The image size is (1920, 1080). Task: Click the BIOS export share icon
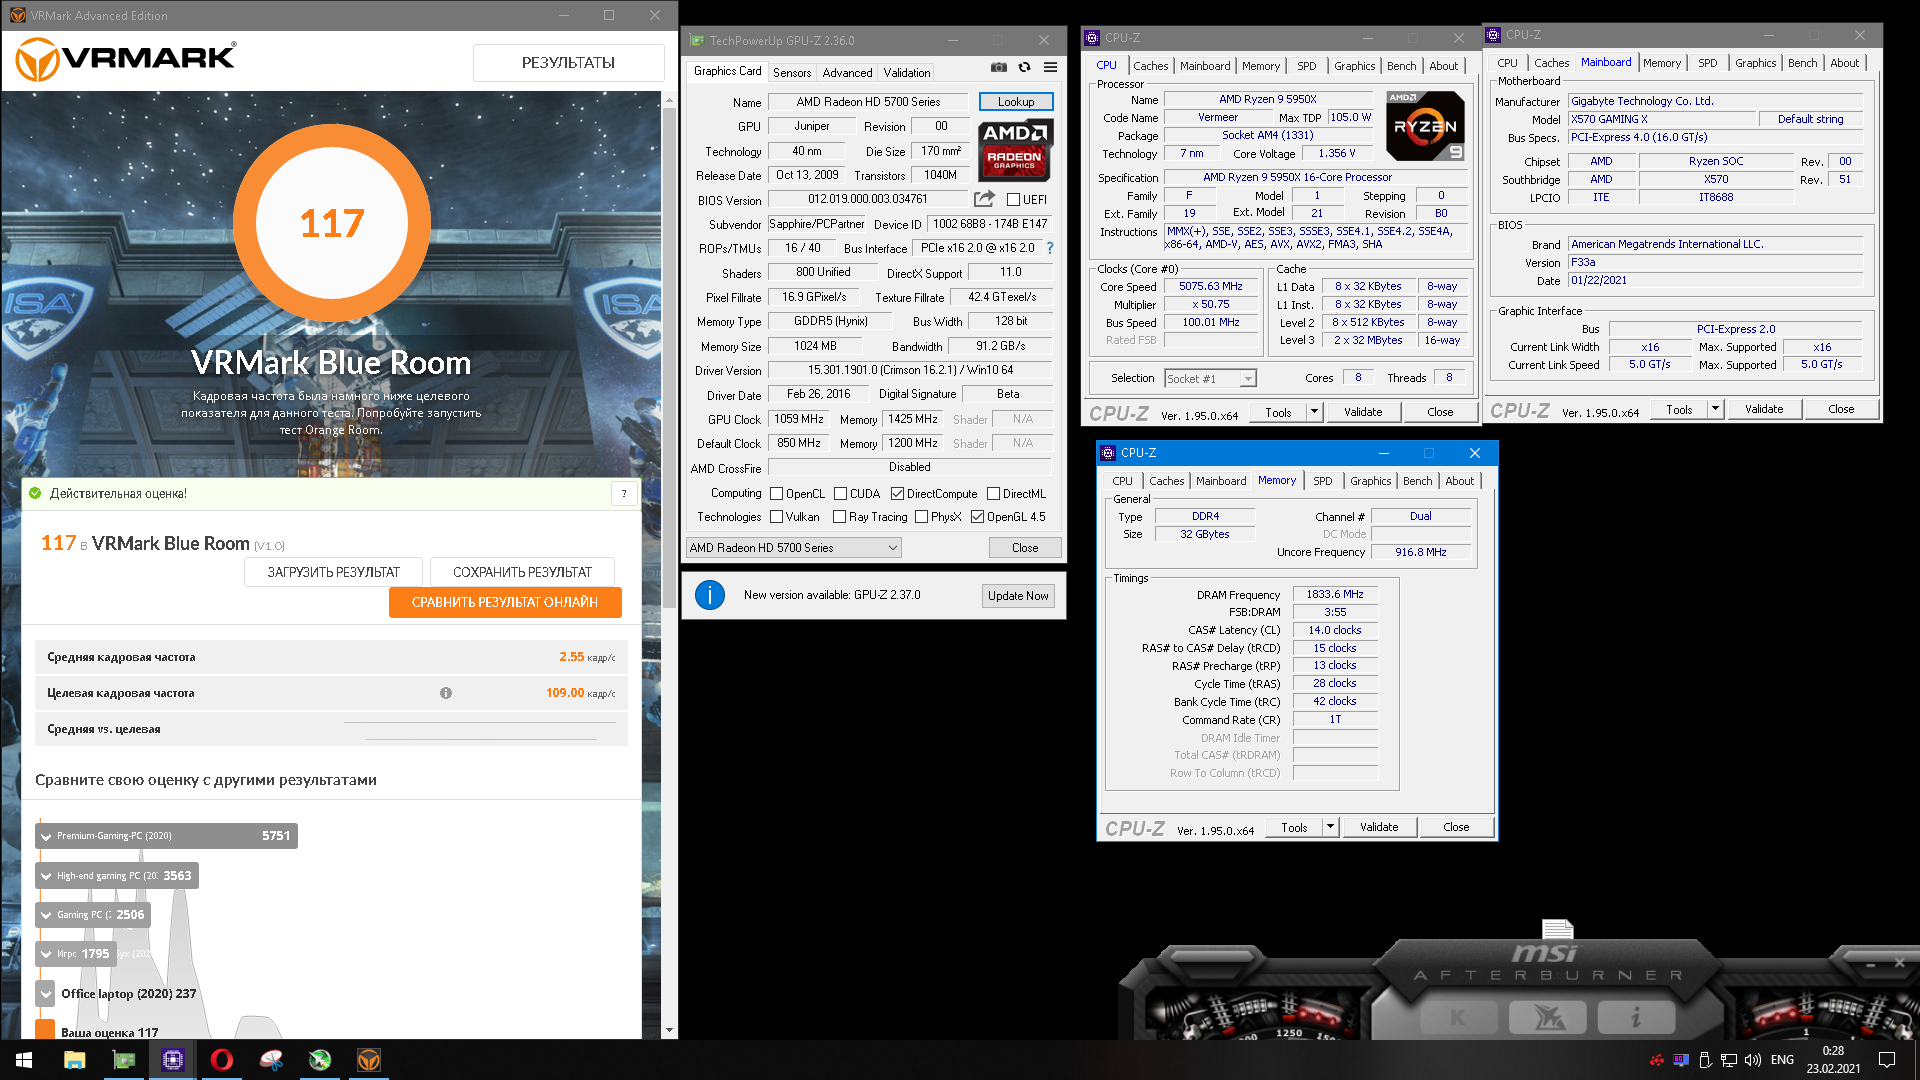[984, 199]
